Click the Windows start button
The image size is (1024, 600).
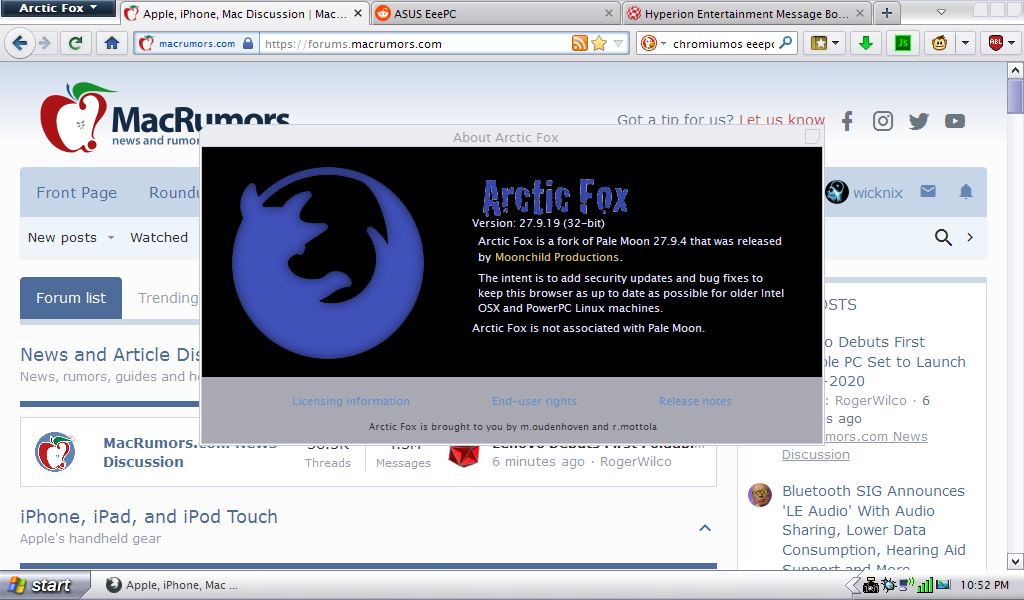pos(44,584)
